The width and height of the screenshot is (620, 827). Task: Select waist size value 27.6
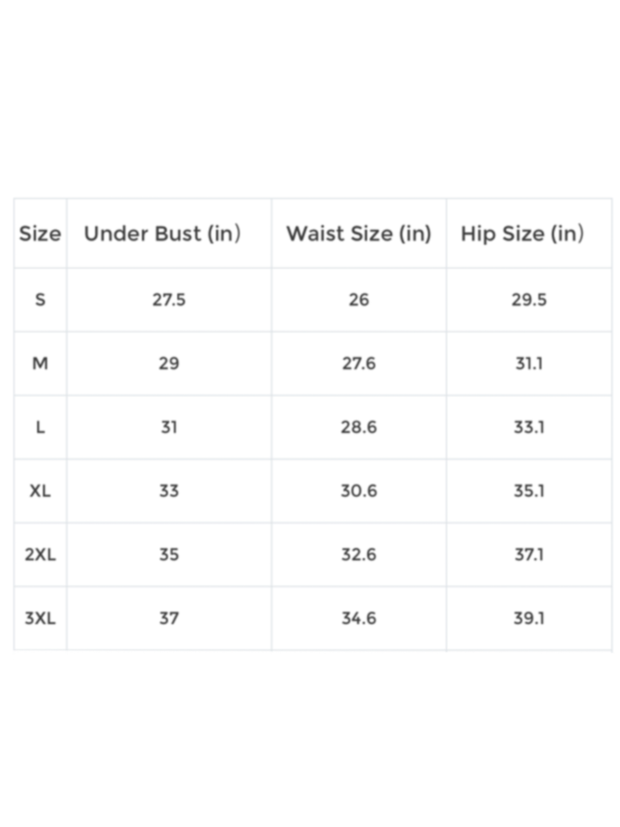[359, 364]
